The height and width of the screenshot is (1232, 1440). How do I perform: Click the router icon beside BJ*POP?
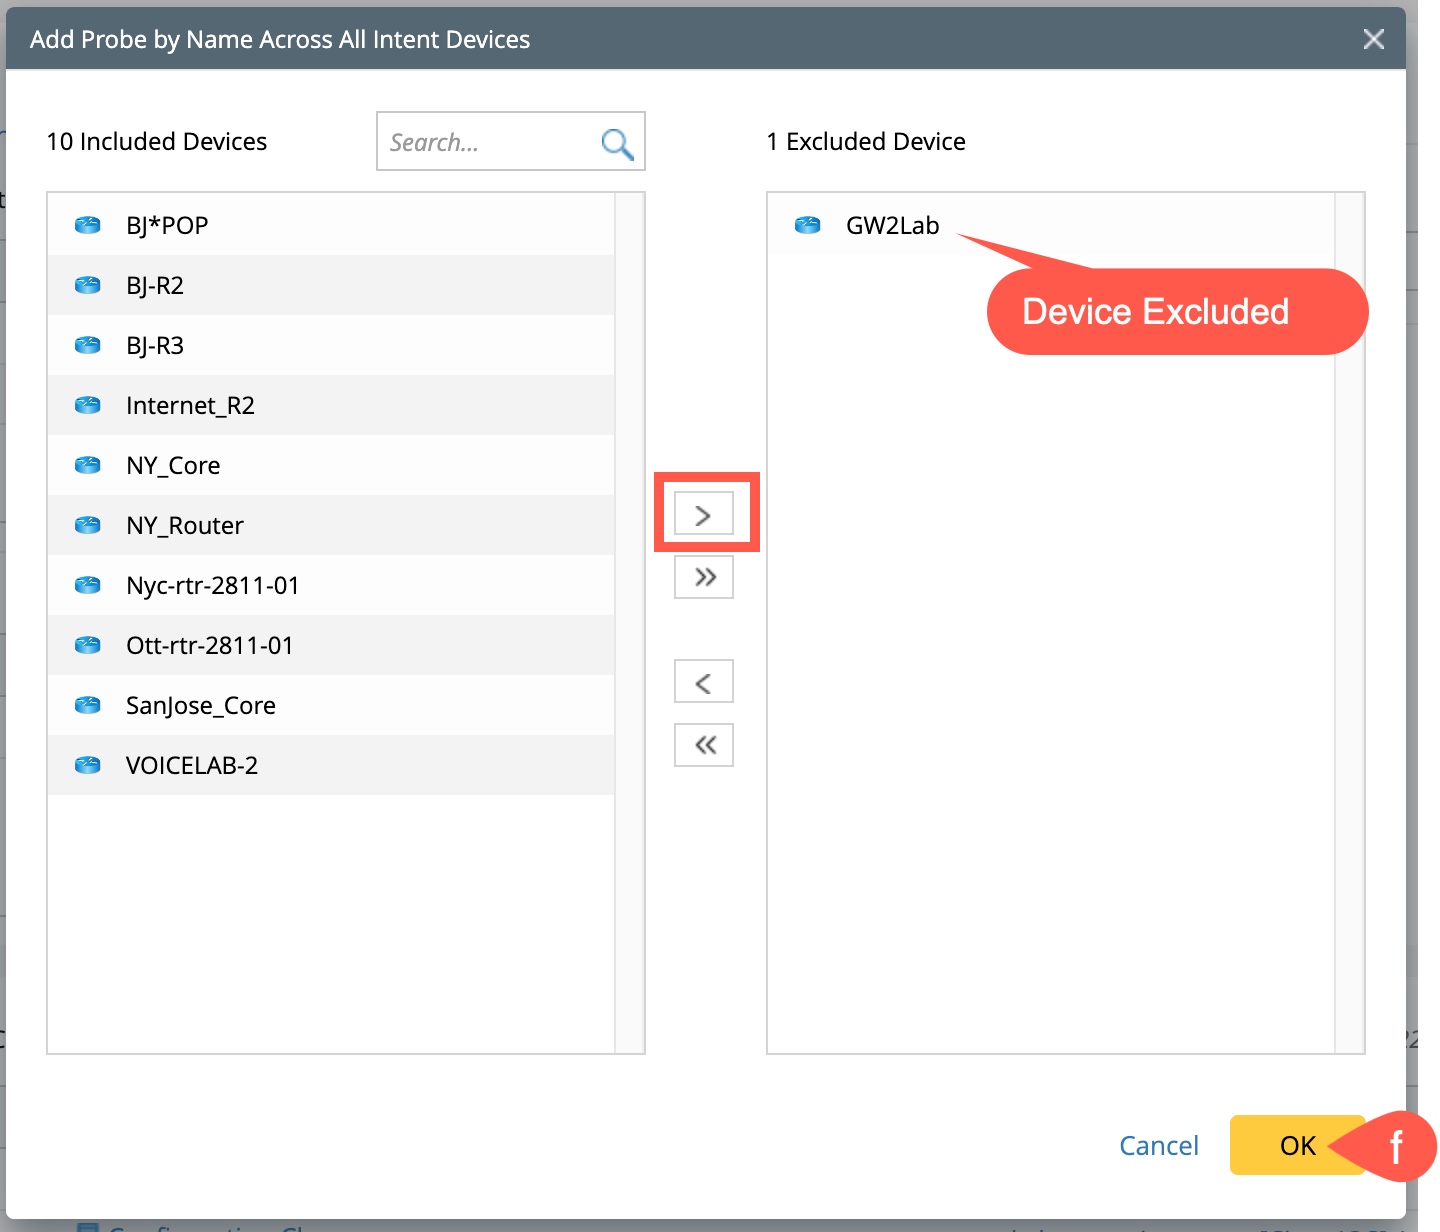click(88, 225)
